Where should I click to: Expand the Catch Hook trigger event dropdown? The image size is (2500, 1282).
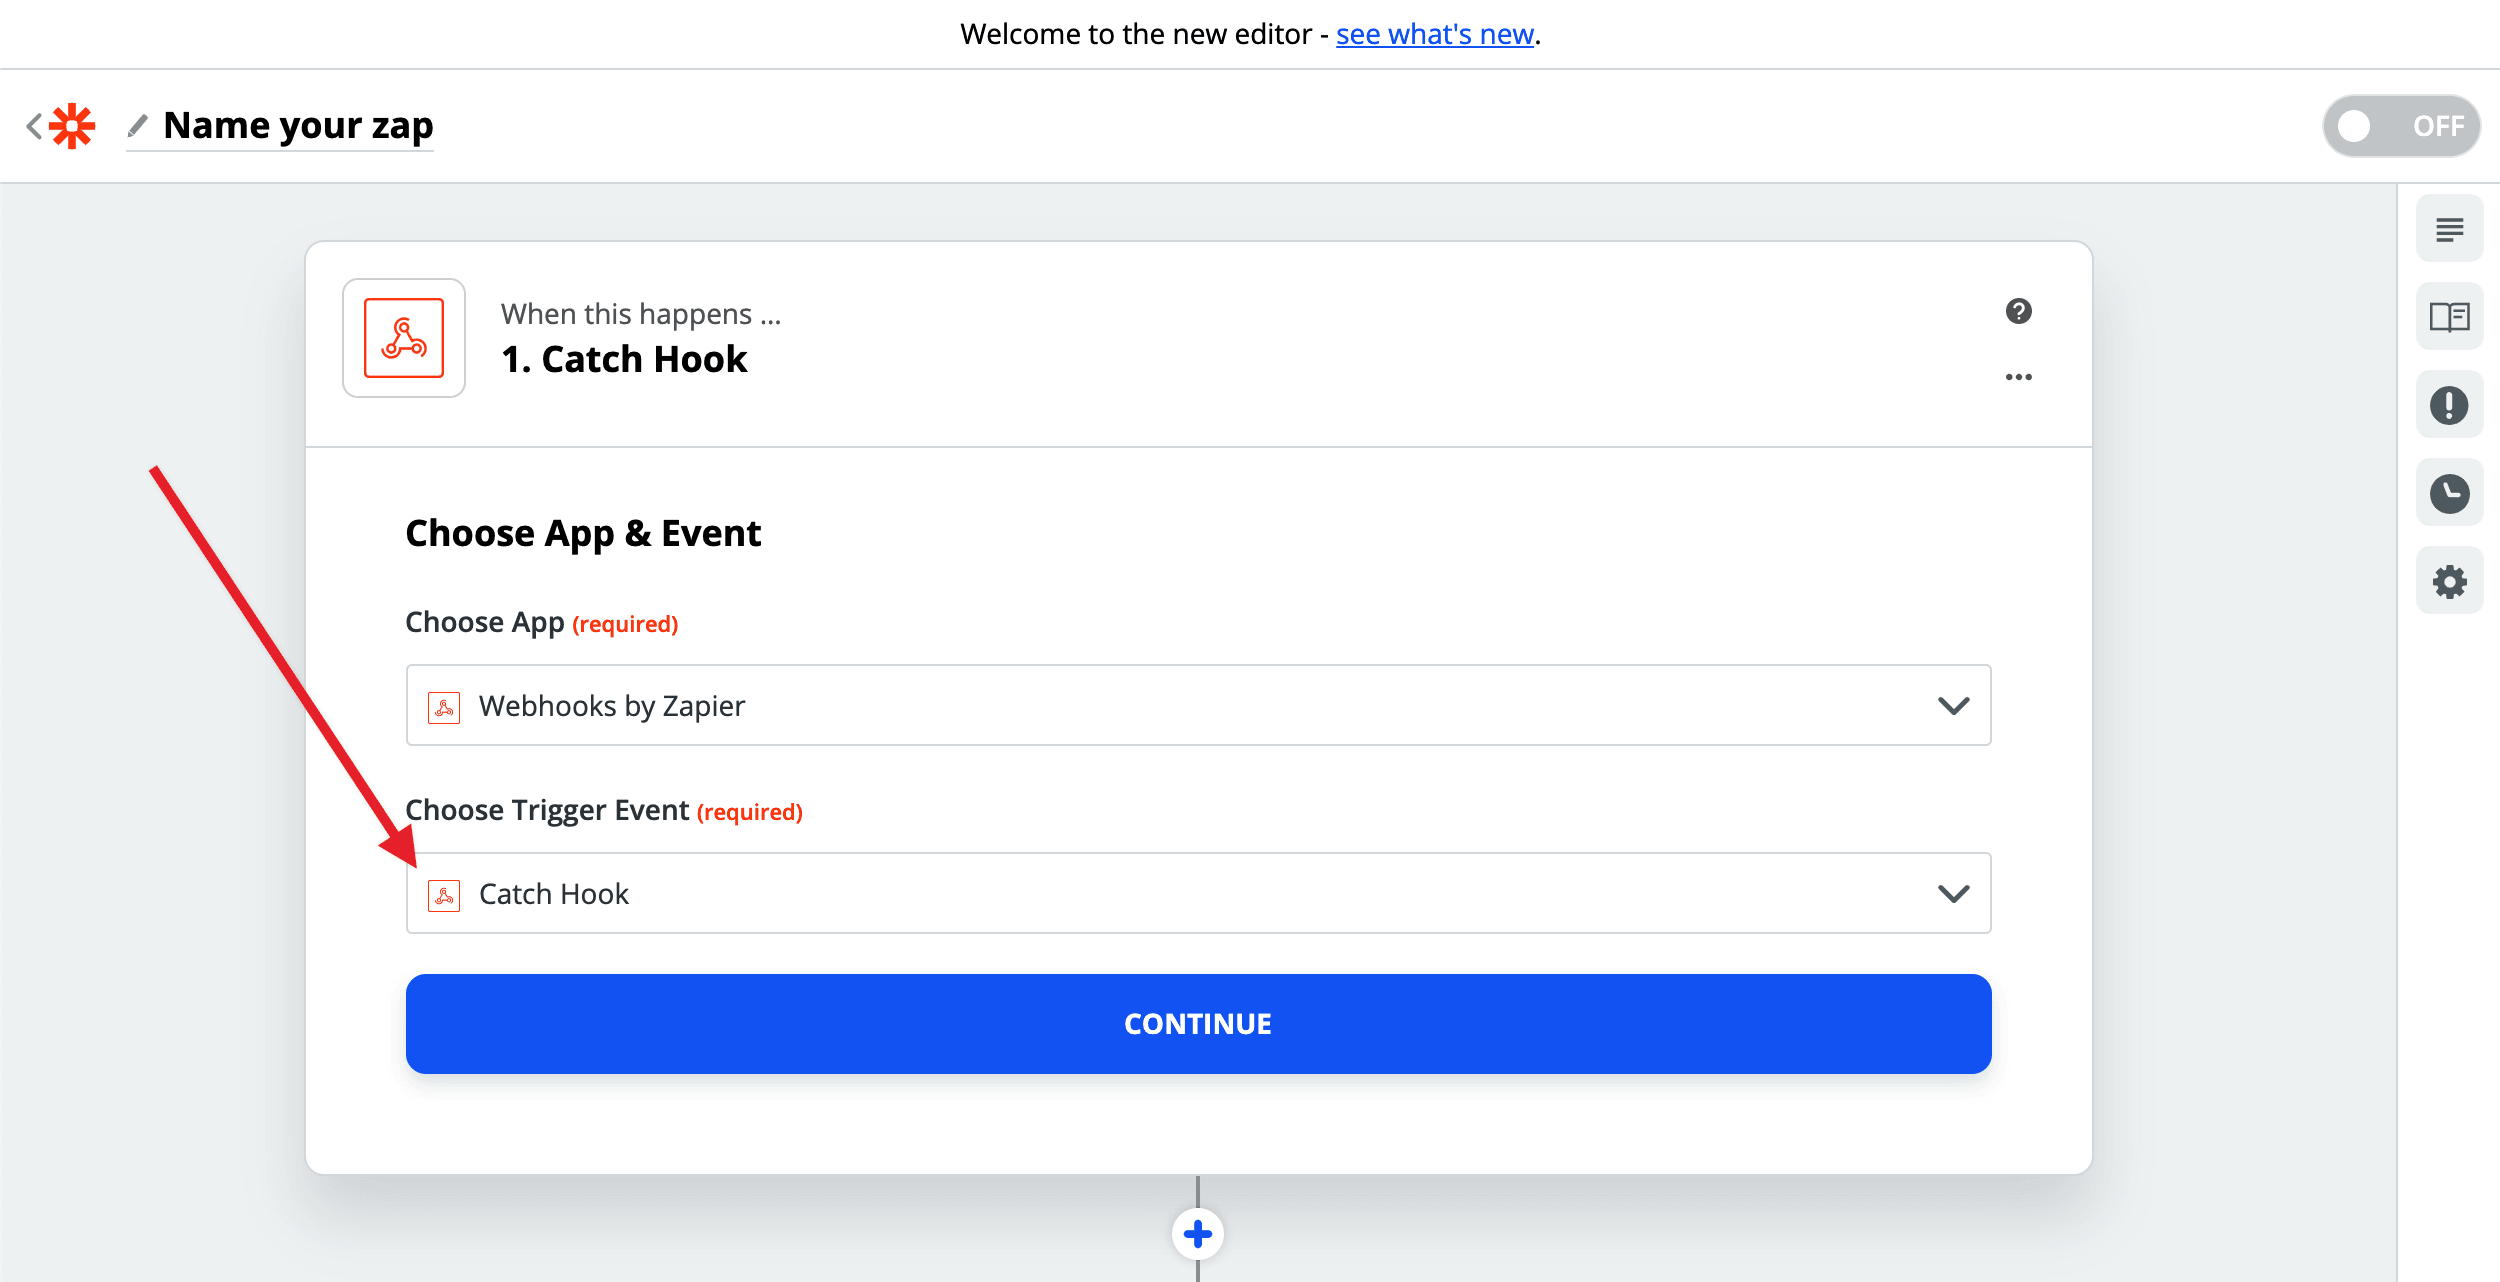pyautogui.click(x=1197, y=893)
